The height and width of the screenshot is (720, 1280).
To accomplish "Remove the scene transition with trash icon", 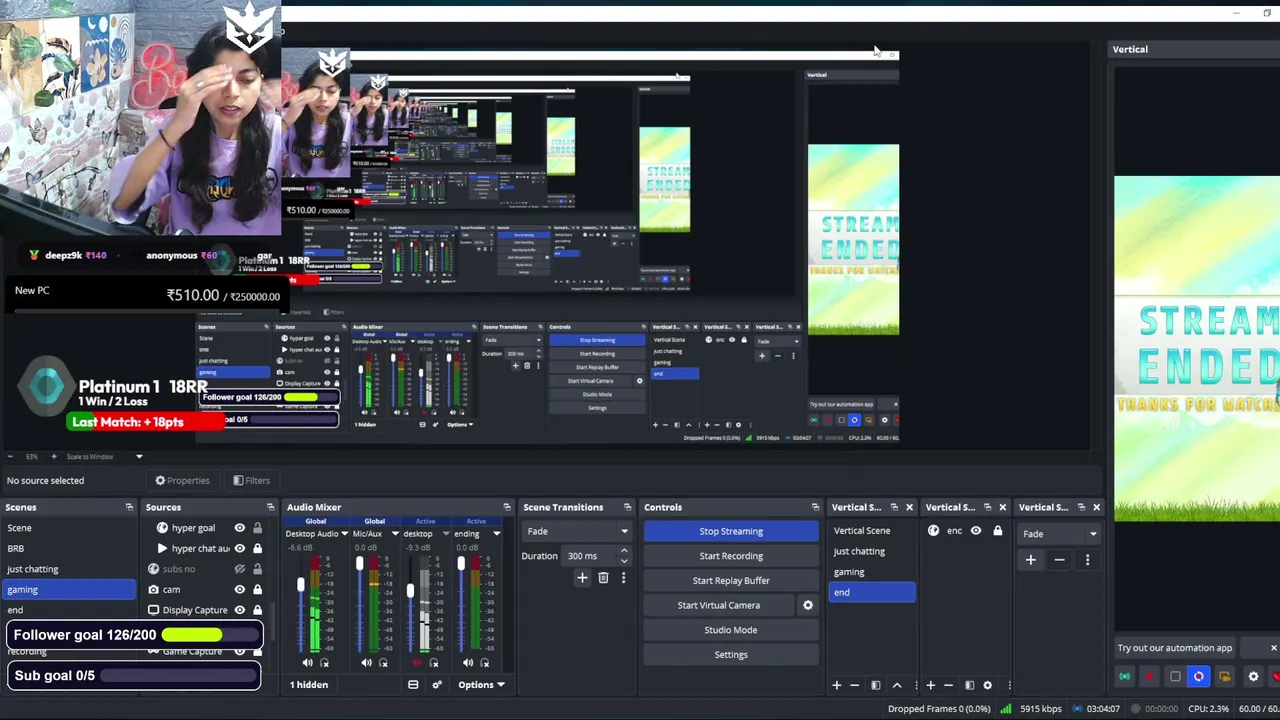I will tap(603, 578).
